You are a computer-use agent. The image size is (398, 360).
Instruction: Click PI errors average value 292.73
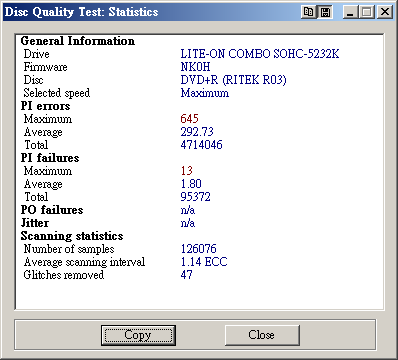pyautogui.click(x=197, y=132)
